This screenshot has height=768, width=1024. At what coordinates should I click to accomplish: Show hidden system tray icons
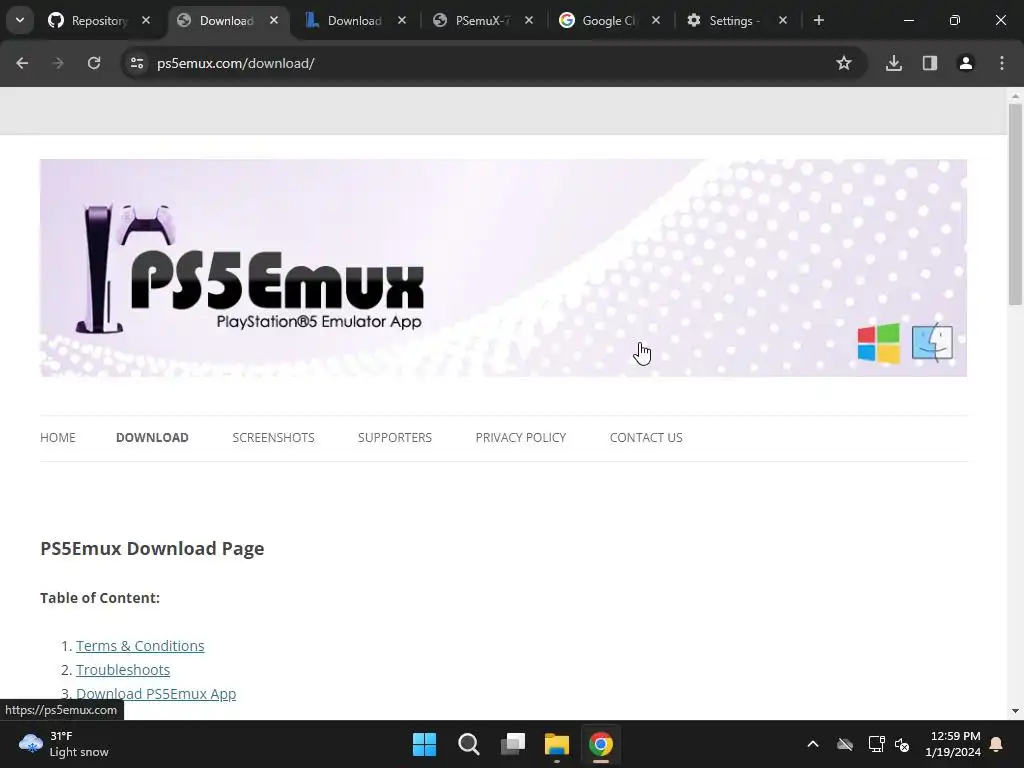(813, 744)
